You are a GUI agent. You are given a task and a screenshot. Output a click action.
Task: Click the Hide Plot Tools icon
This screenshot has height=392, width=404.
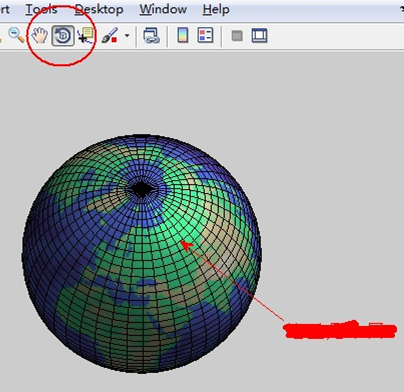tap(237, 36)
